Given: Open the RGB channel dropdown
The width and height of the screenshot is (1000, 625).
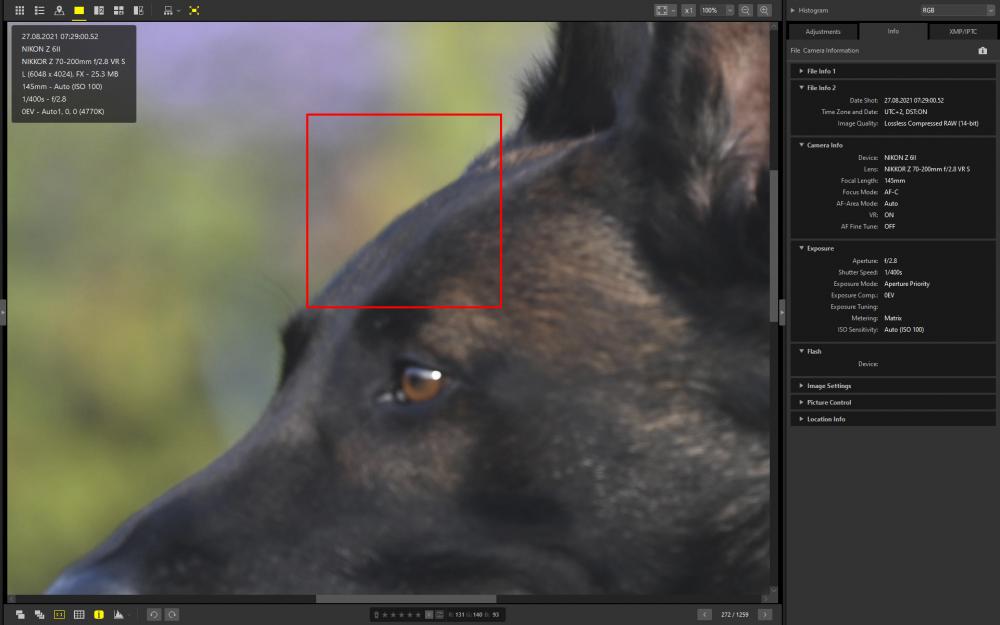Looking at the screenshot, I should (957, 10).
